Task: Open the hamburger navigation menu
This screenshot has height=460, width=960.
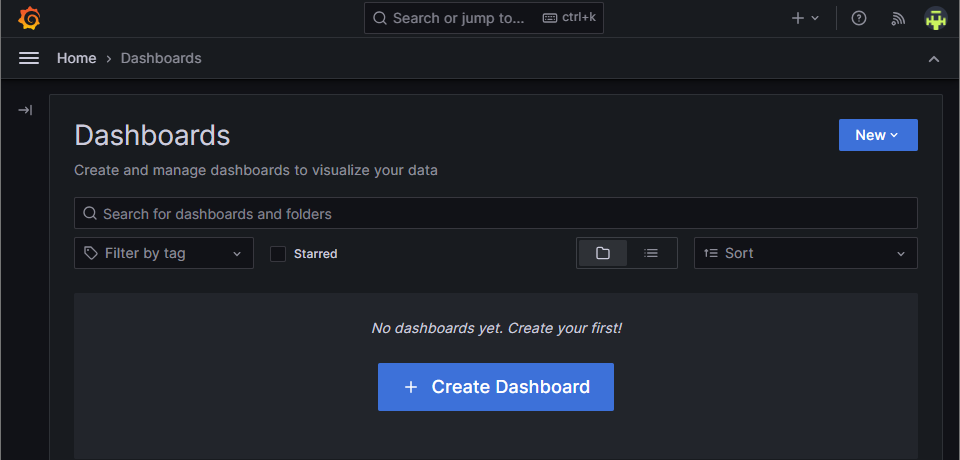Action: [29, 58]
